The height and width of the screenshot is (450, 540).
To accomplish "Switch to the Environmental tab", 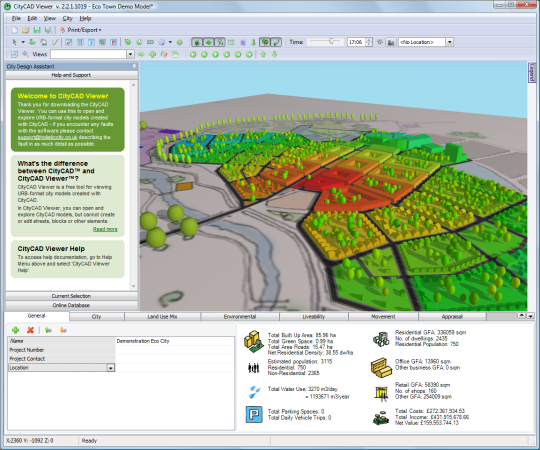I will click(x=240, y=316).
